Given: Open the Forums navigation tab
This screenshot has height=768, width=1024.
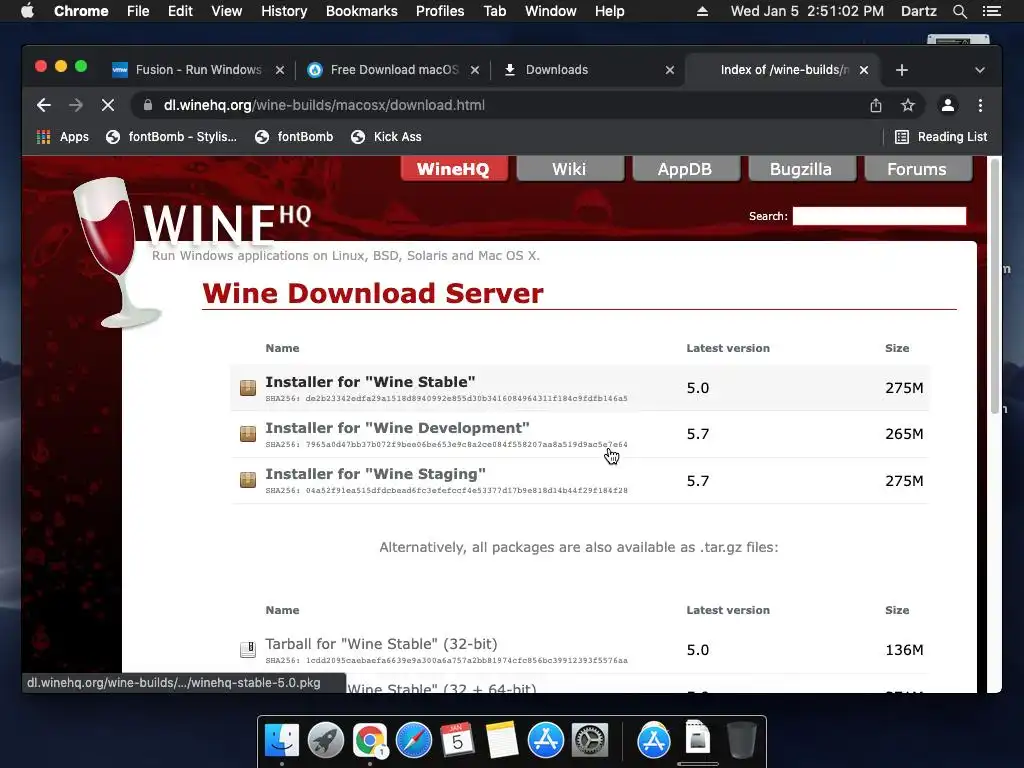Looking at the screenshot, I should pos(917,169).
